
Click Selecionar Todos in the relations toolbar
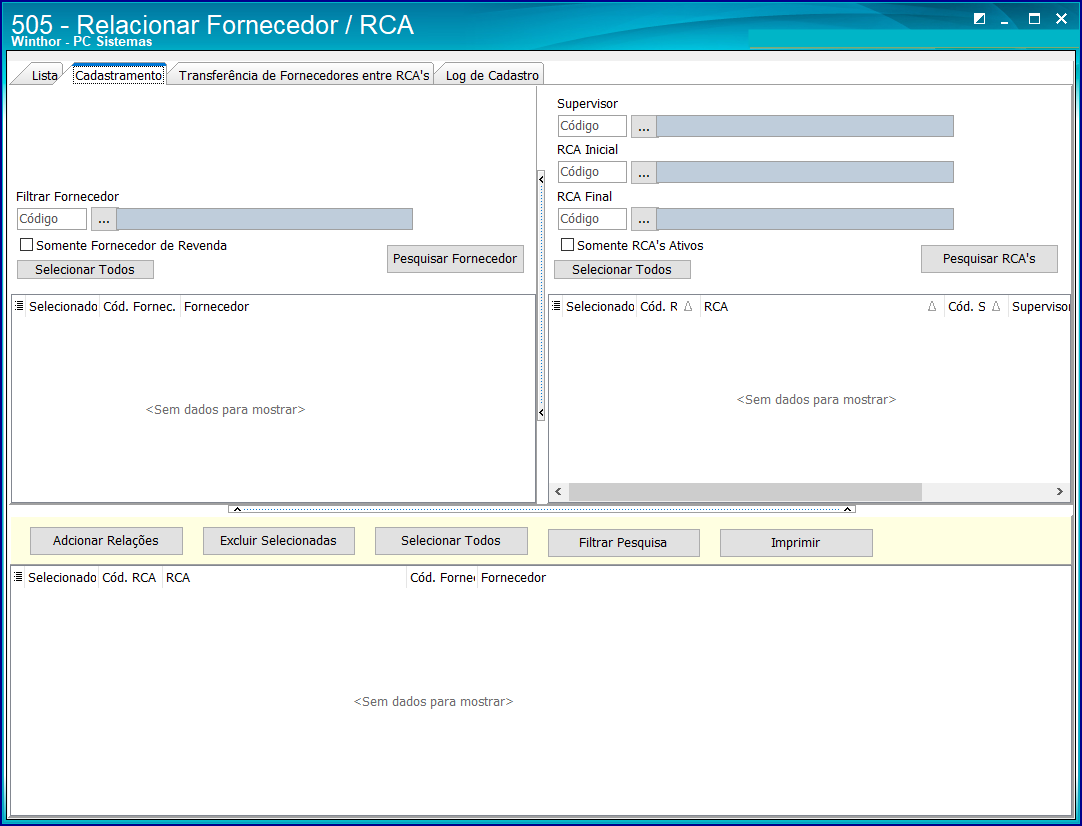tap(451, 541)
